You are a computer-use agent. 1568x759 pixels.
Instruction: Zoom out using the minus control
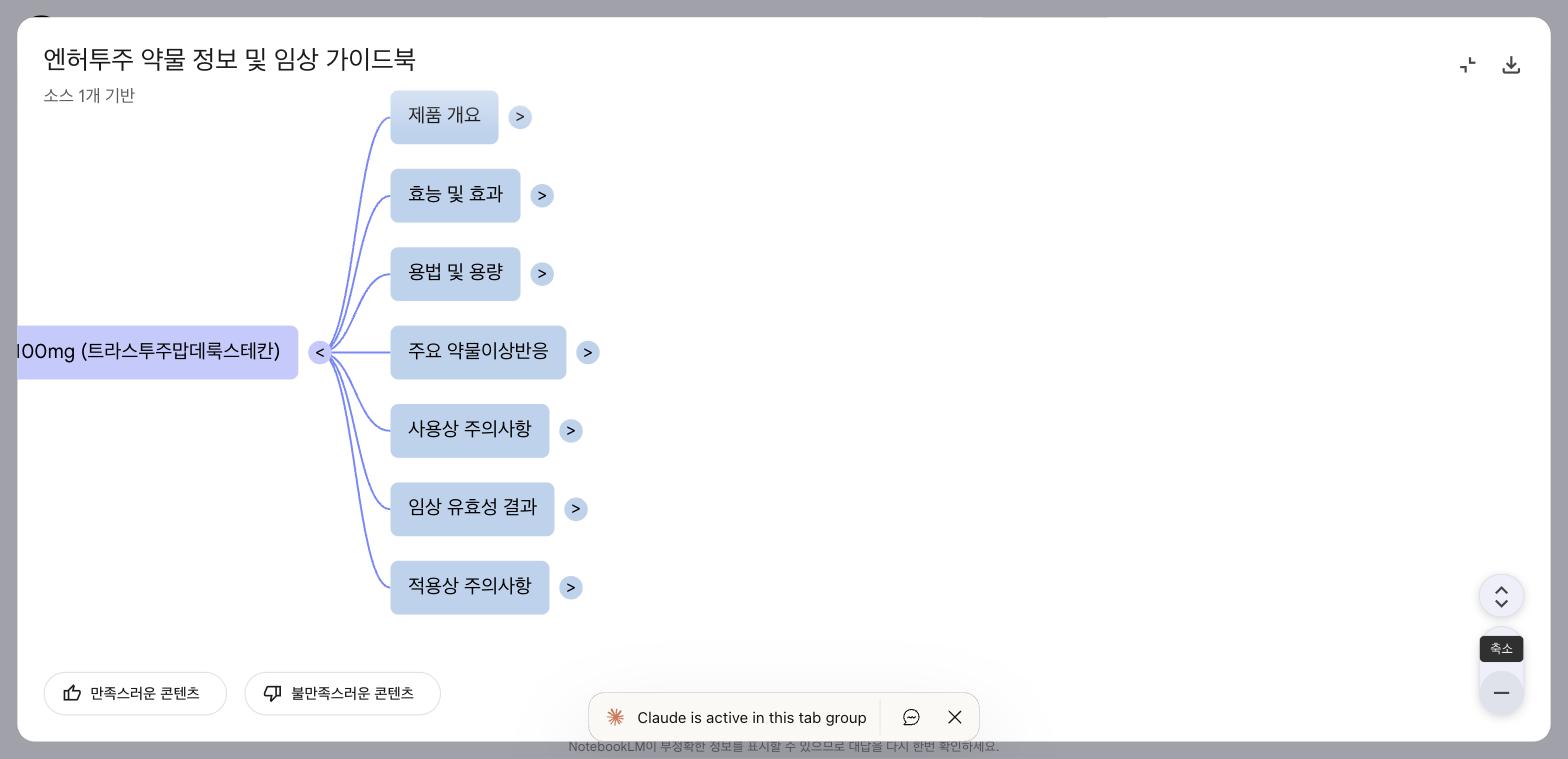(1501, 692)
